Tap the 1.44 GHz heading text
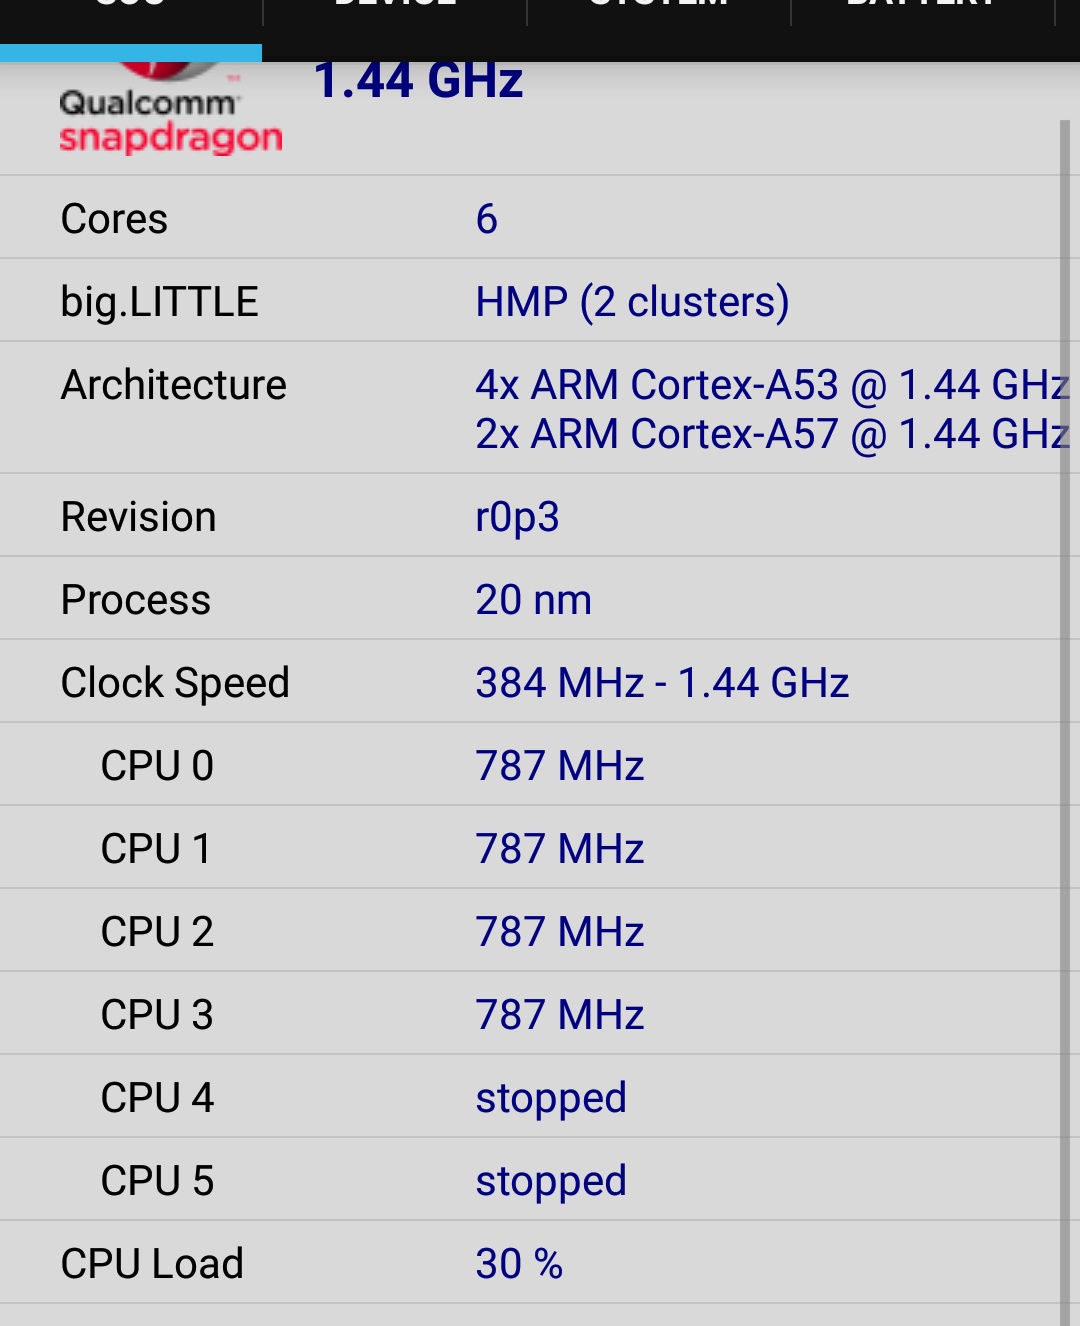The image size is (1080, 1326). (x=418, y=80)
